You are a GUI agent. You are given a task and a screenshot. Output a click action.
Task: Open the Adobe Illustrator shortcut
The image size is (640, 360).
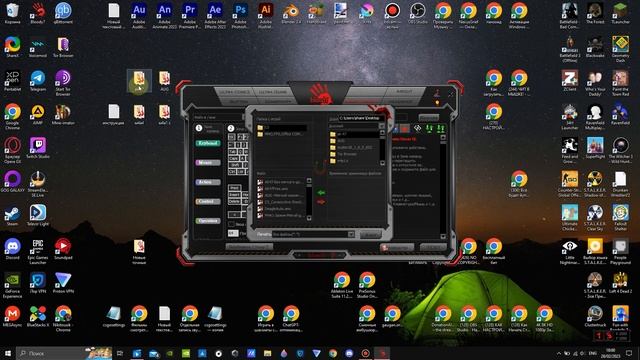(x=266, y=16)
